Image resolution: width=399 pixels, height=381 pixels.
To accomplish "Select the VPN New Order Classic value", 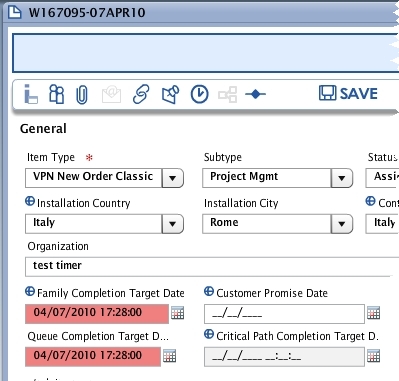I will pos(93,176).
